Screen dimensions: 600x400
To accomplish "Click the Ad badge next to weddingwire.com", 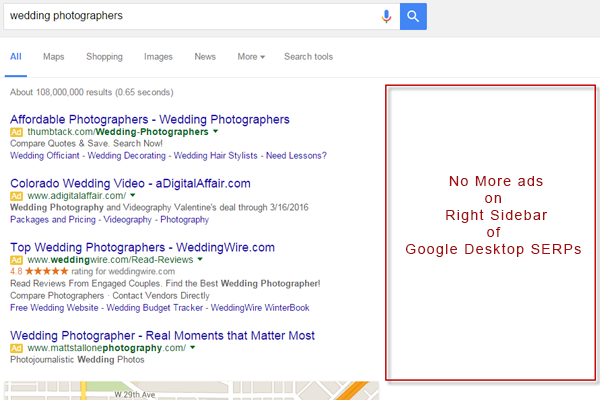I will [16, 260].
